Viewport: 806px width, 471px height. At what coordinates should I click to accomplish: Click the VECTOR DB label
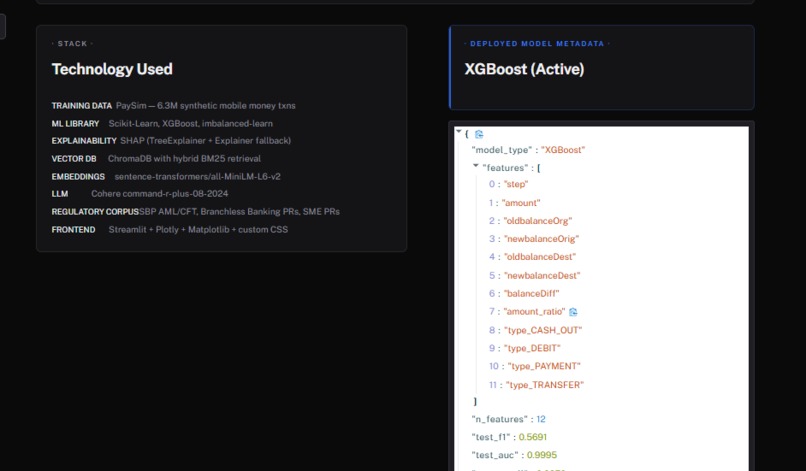click(74, 158)
